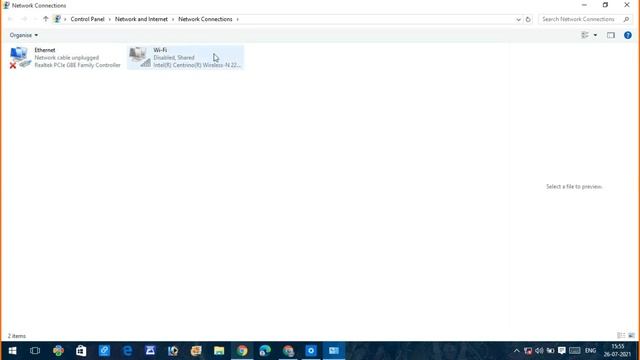Click the ENG language indicator
640x360 pixels.
590,351
